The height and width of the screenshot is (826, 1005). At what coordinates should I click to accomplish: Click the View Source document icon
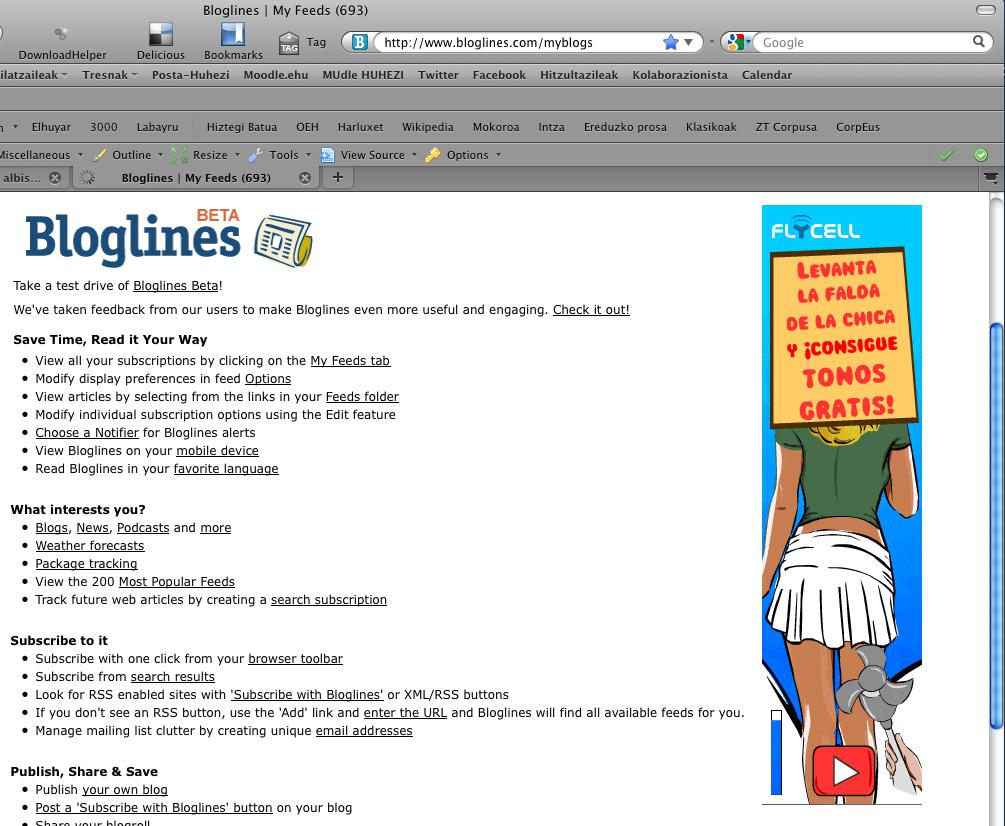coord(328,154)
